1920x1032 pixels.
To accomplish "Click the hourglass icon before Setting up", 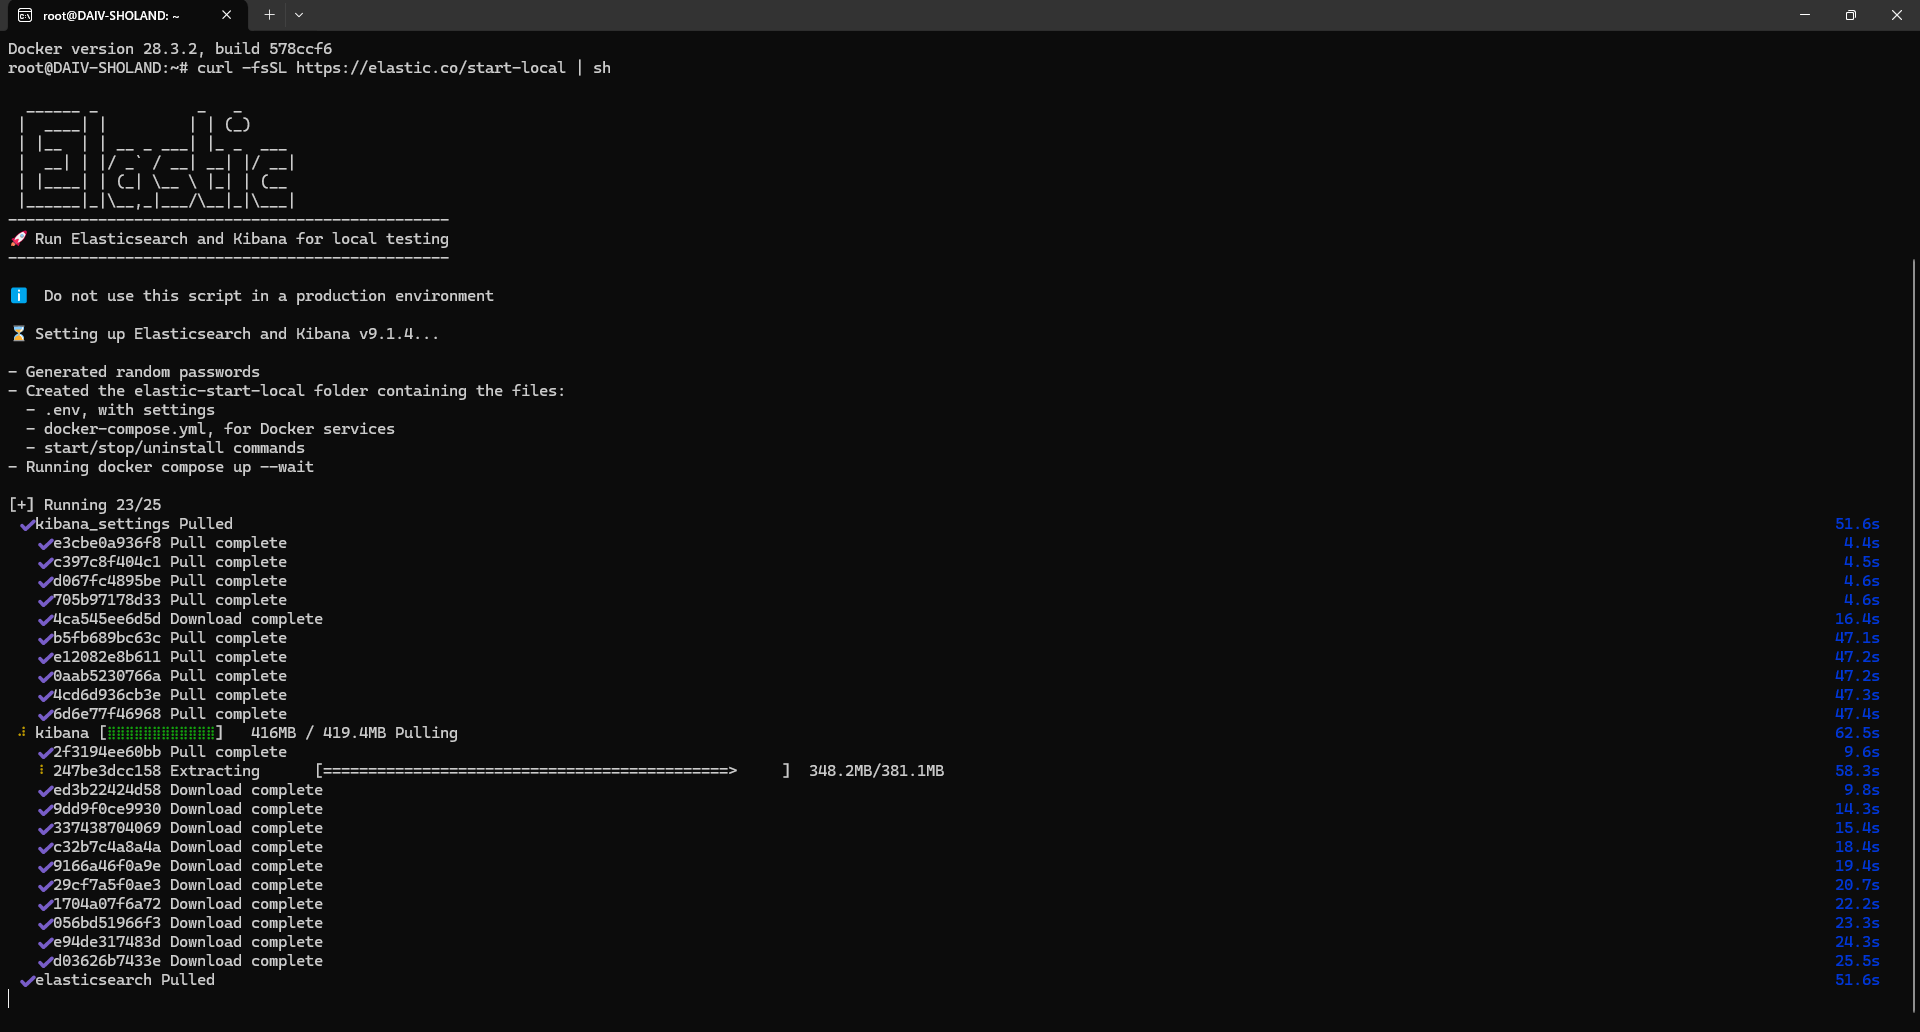I will [18, 334].
